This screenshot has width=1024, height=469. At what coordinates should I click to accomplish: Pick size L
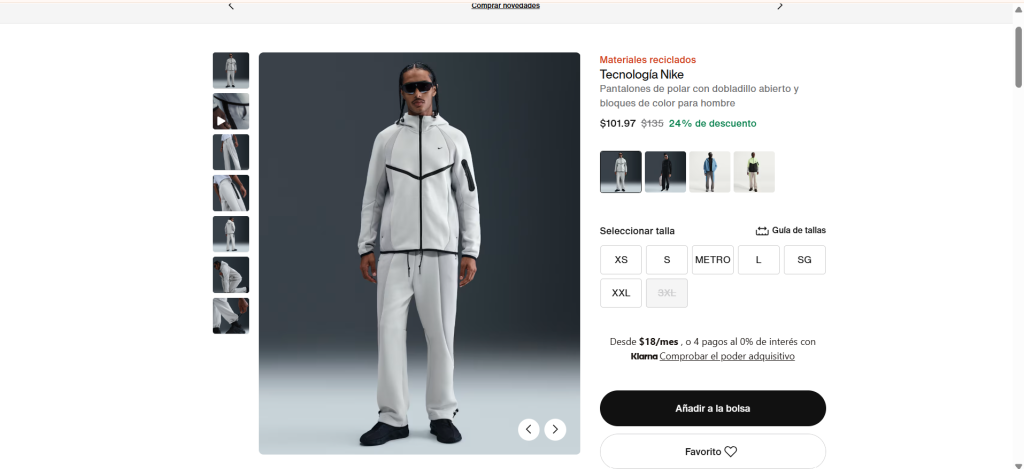click(x=759, y=260)
